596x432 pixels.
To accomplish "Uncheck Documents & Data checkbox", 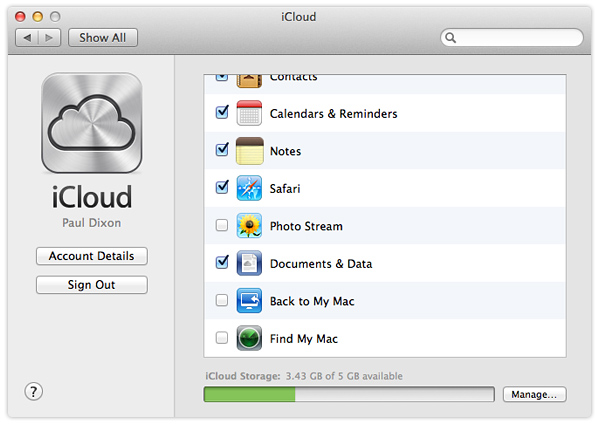I will 222,262.
